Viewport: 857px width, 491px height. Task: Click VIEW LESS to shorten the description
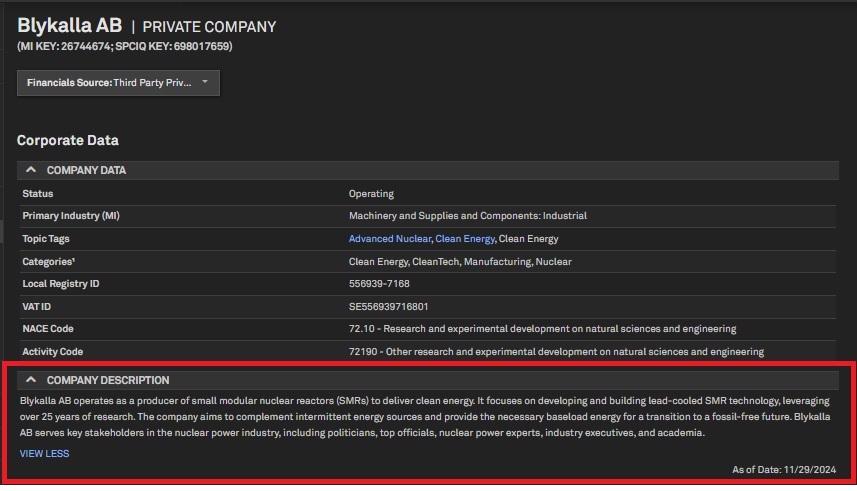pos(44,454)
